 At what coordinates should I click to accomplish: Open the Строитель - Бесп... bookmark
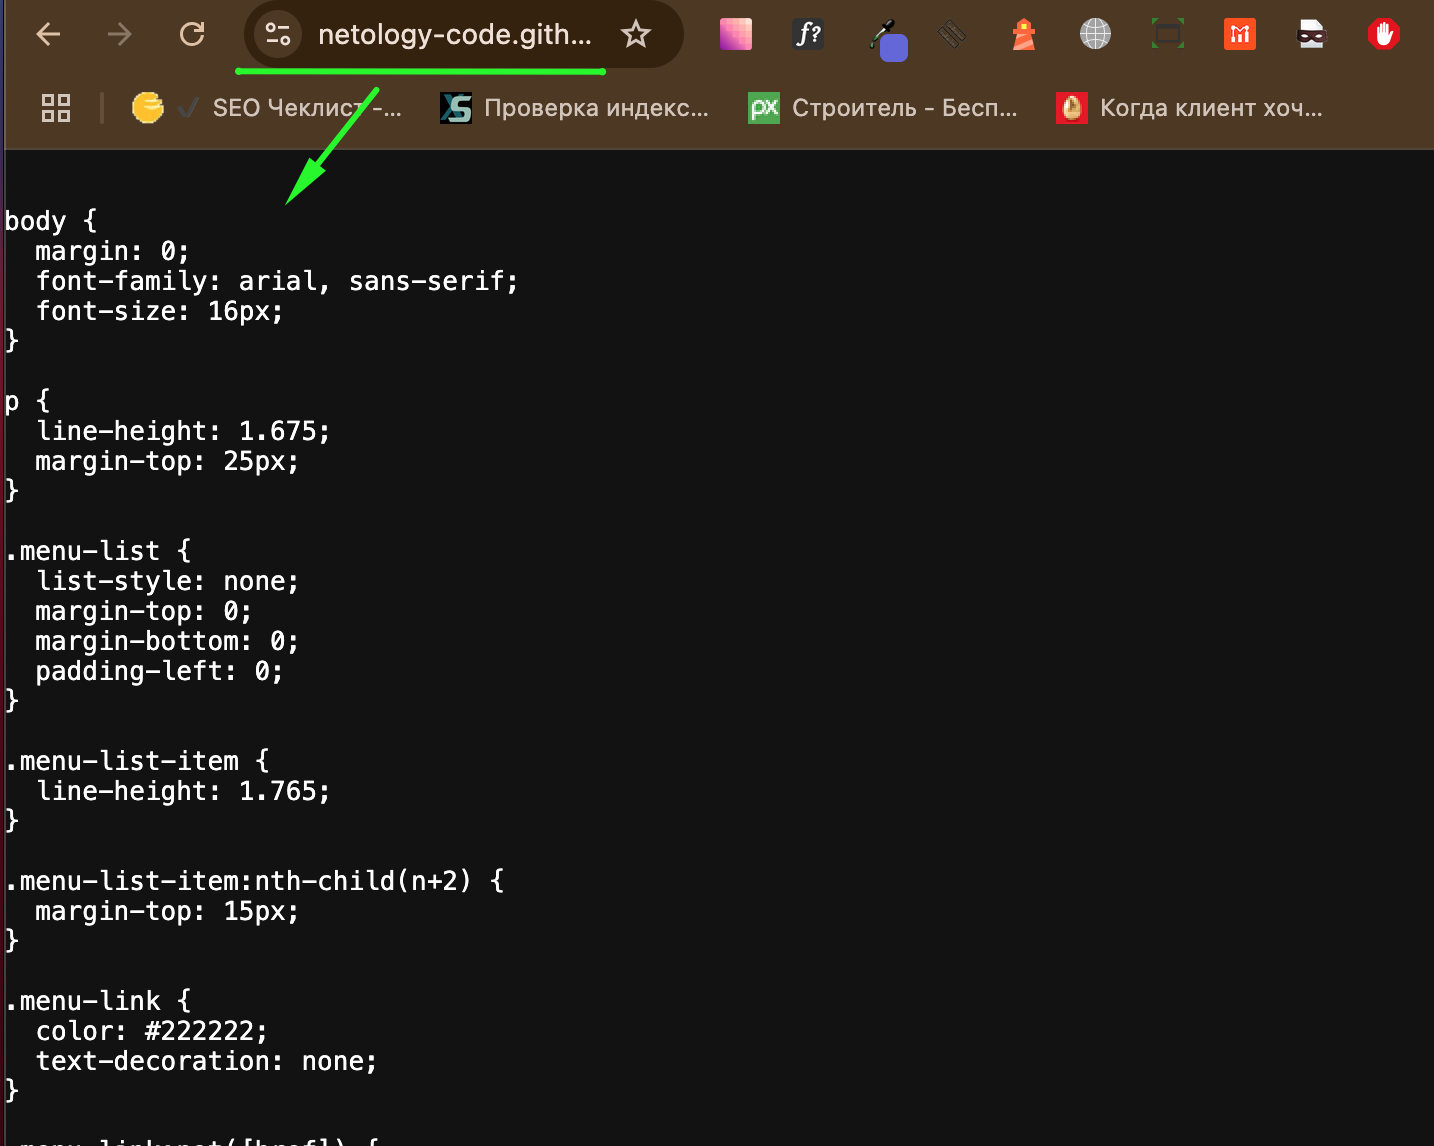pos(883,108)
